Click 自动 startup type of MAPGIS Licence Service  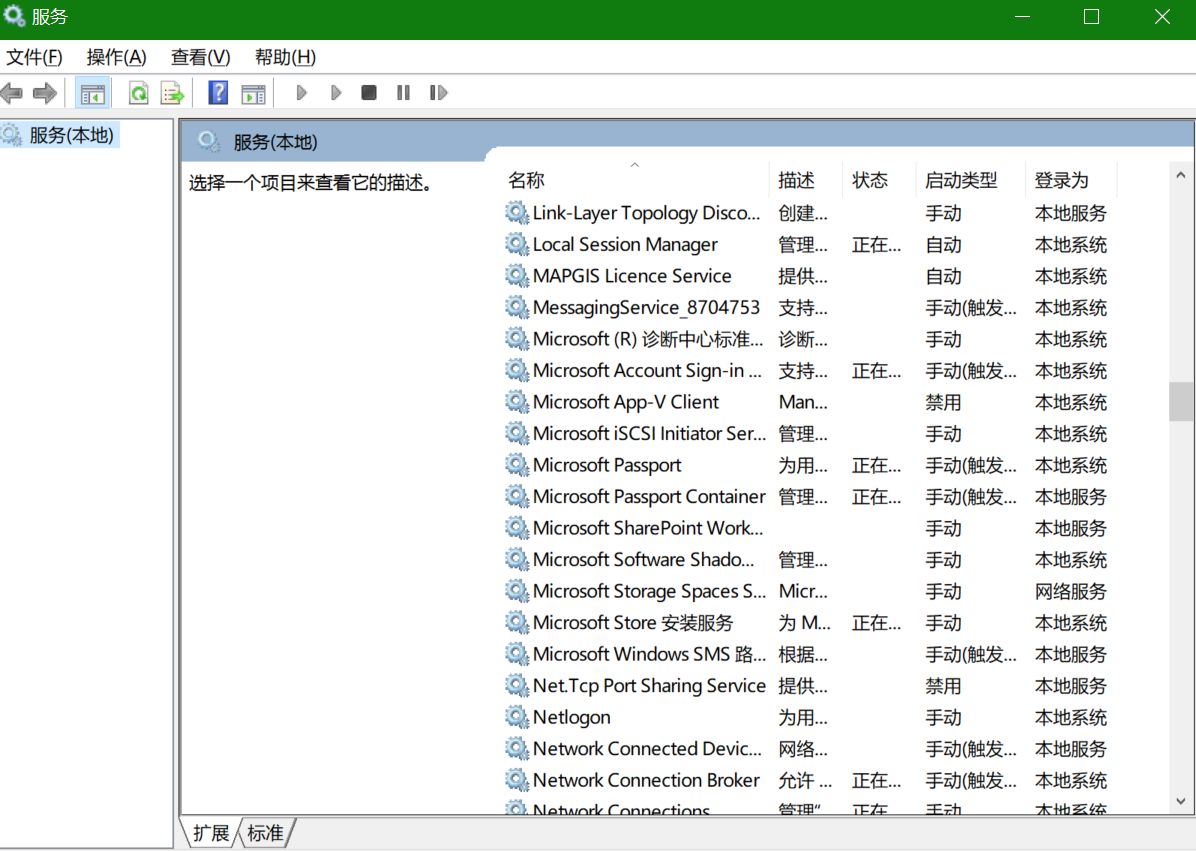(x=943, y=276)
